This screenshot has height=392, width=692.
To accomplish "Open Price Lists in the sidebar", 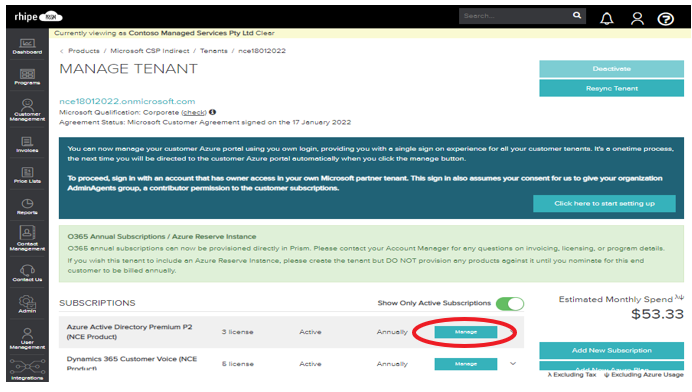I will click(27, 175).
